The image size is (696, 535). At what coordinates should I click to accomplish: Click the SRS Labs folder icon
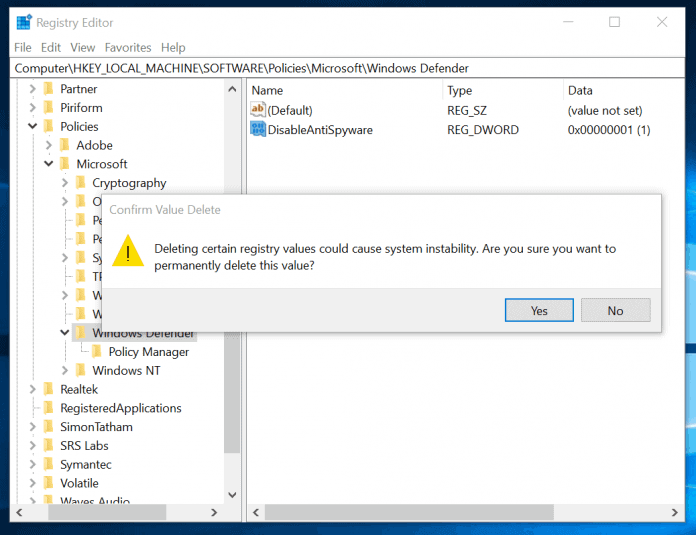(48, 445)
